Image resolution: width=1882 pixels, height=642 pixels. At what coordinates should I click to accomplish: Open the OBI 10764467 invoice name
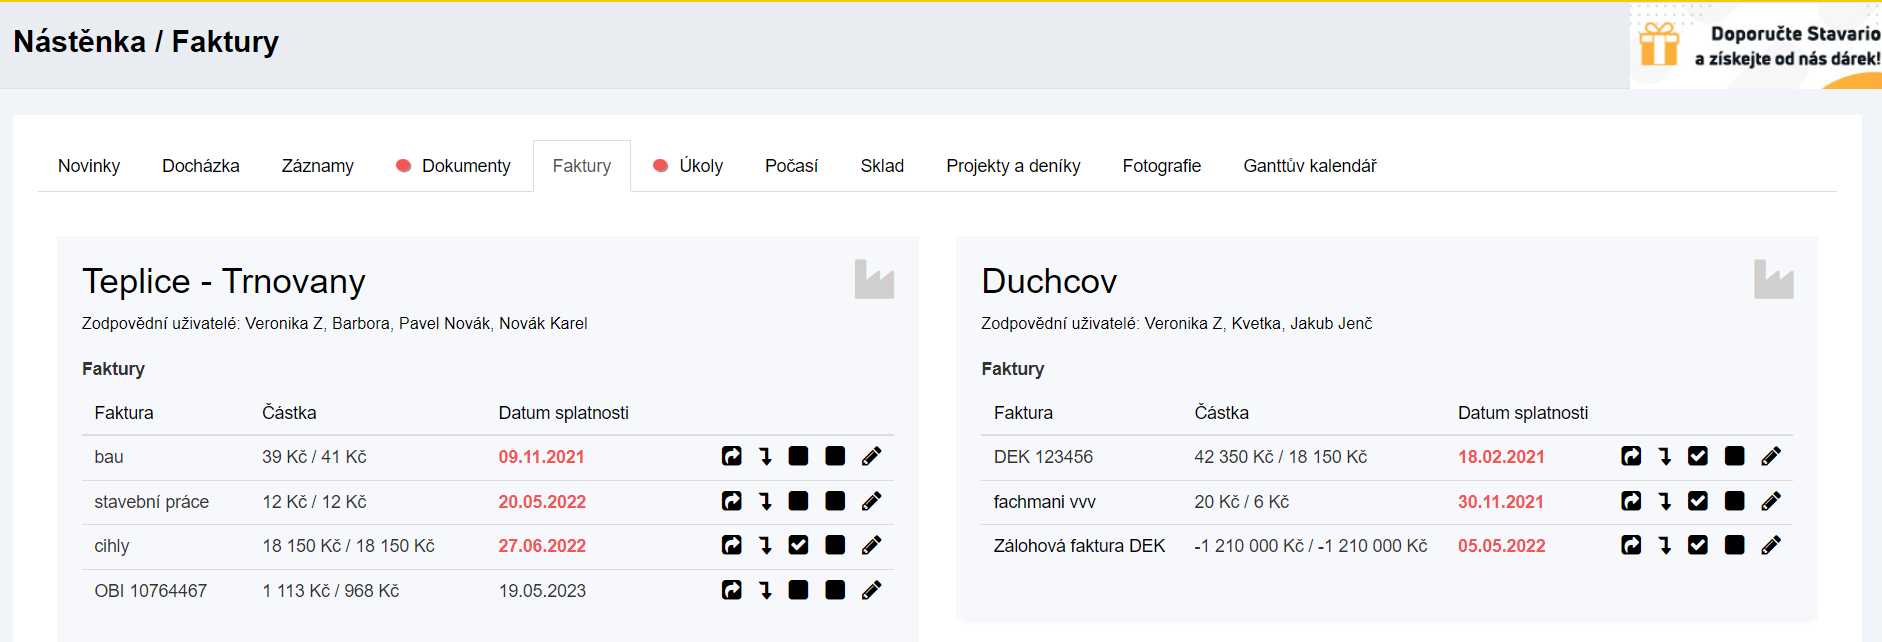coord(151,591)
